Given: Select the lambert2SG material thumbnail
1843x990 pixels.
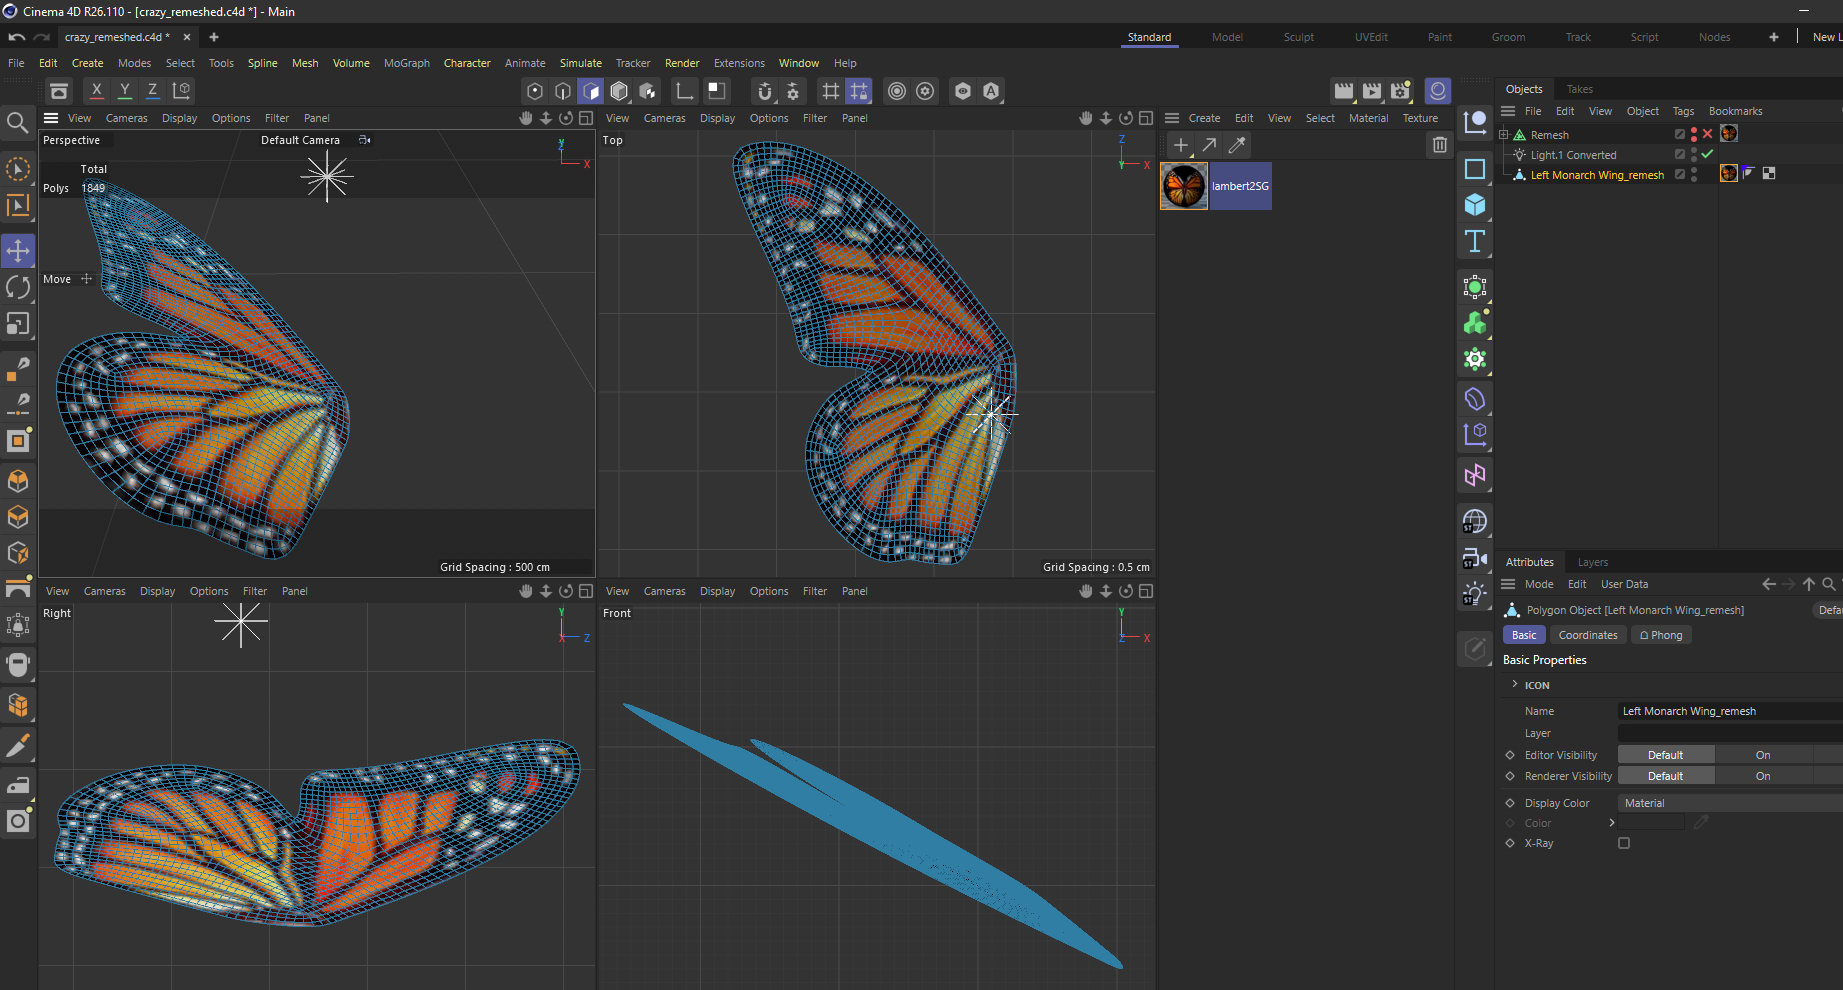Looking at the screenshot, I should (1183, 186).
